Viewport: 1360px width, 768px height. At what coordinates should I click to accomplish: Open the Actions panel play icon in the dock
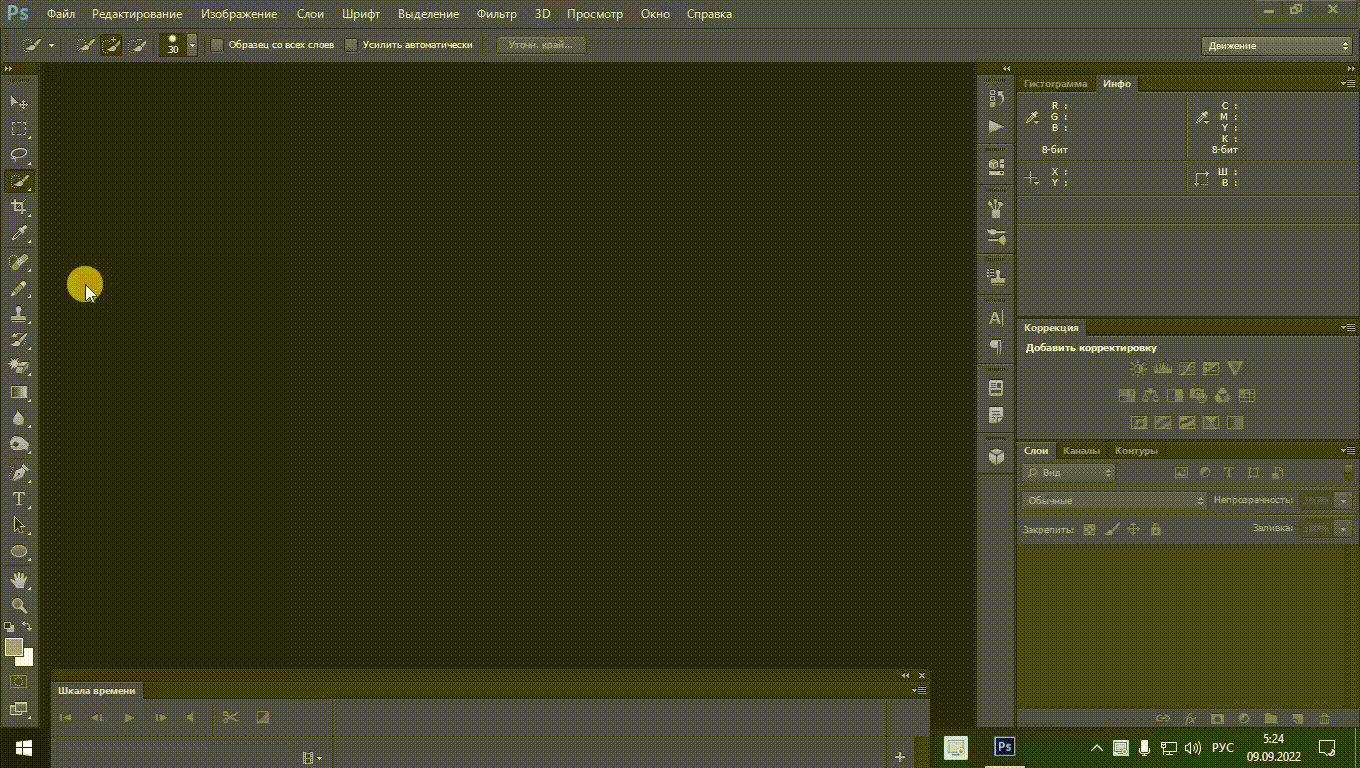pos(996,127)
